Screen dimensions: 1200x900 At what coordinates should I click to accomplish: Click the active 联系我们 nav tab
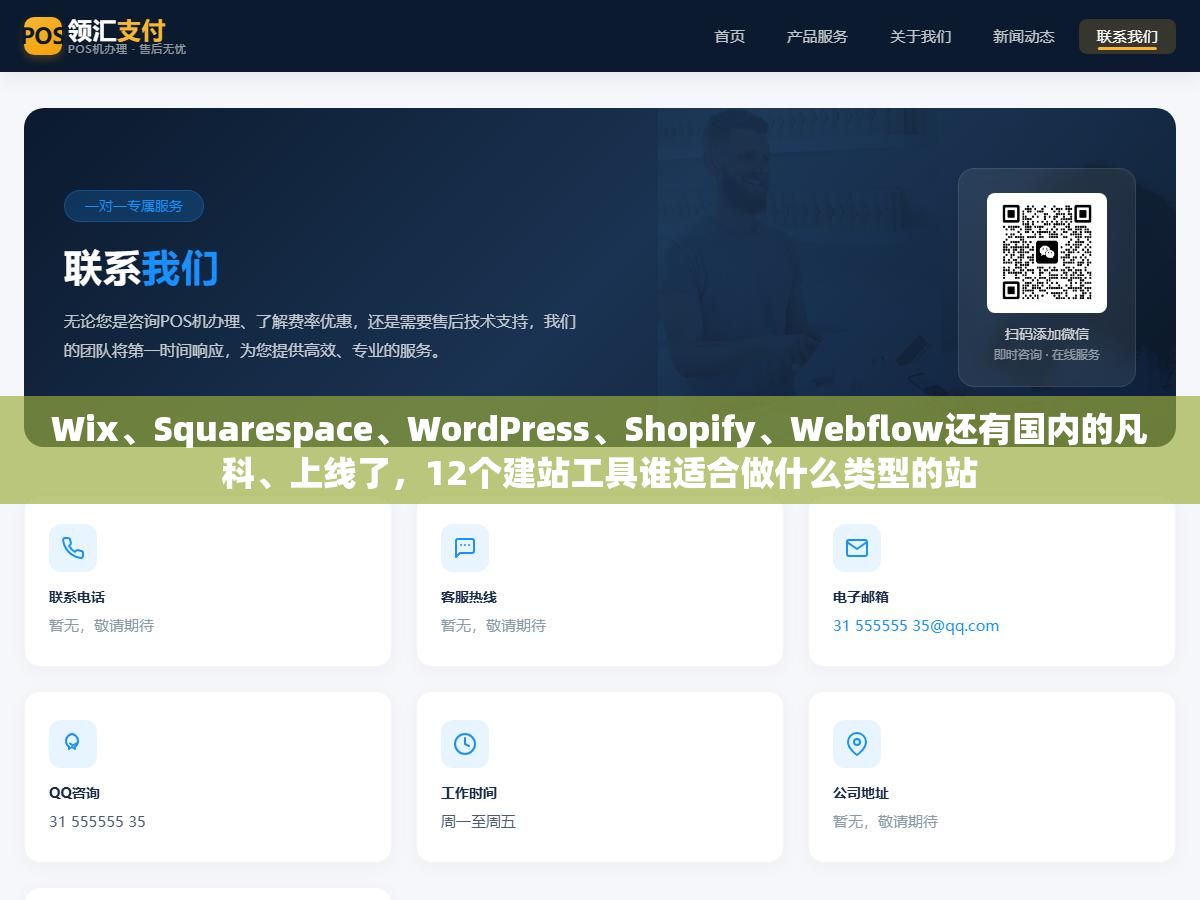(x=1127, y=36)
